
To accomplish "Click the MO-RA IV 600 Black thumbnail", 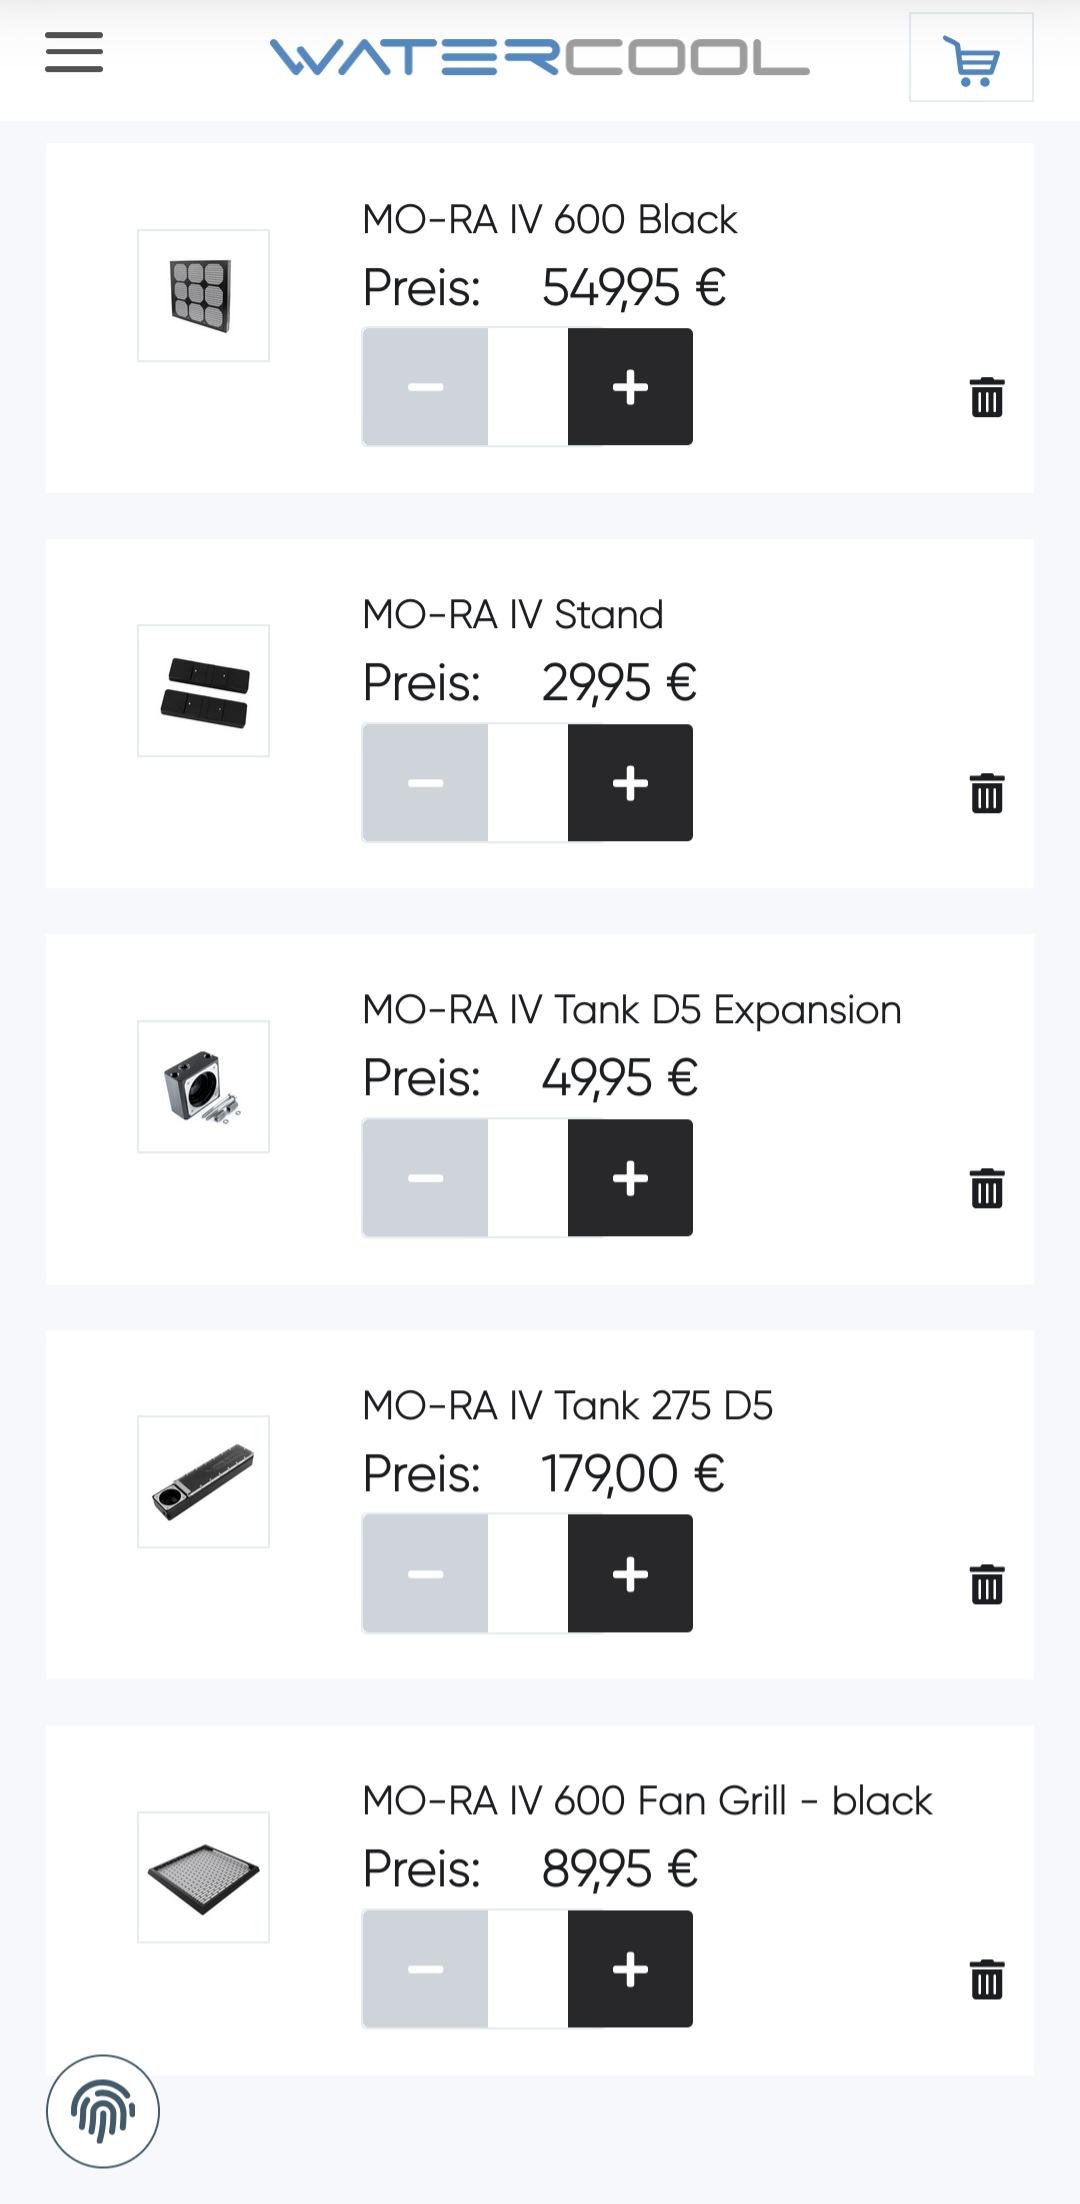I will (203, 296).
